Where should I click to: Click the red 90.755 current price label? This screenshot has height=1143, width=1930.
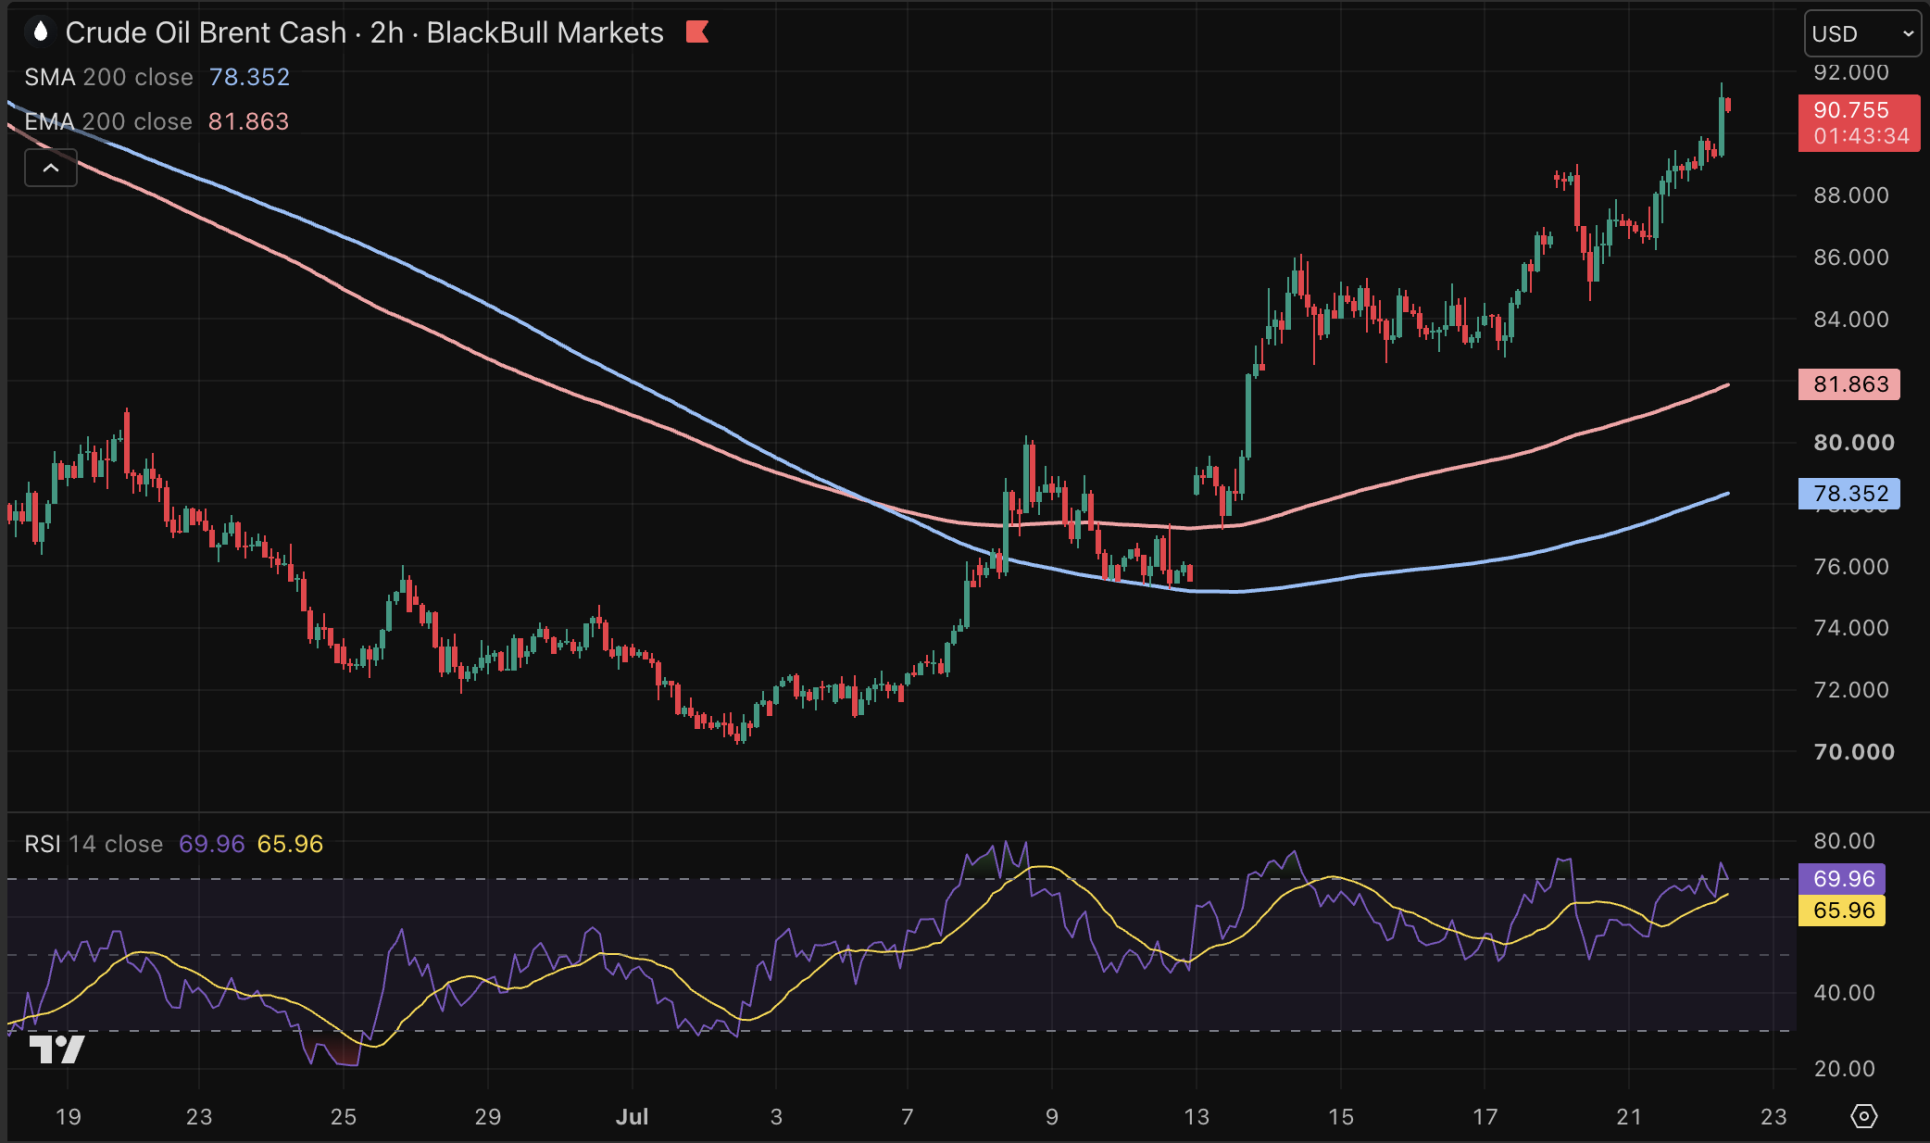tap(1859, 122)
